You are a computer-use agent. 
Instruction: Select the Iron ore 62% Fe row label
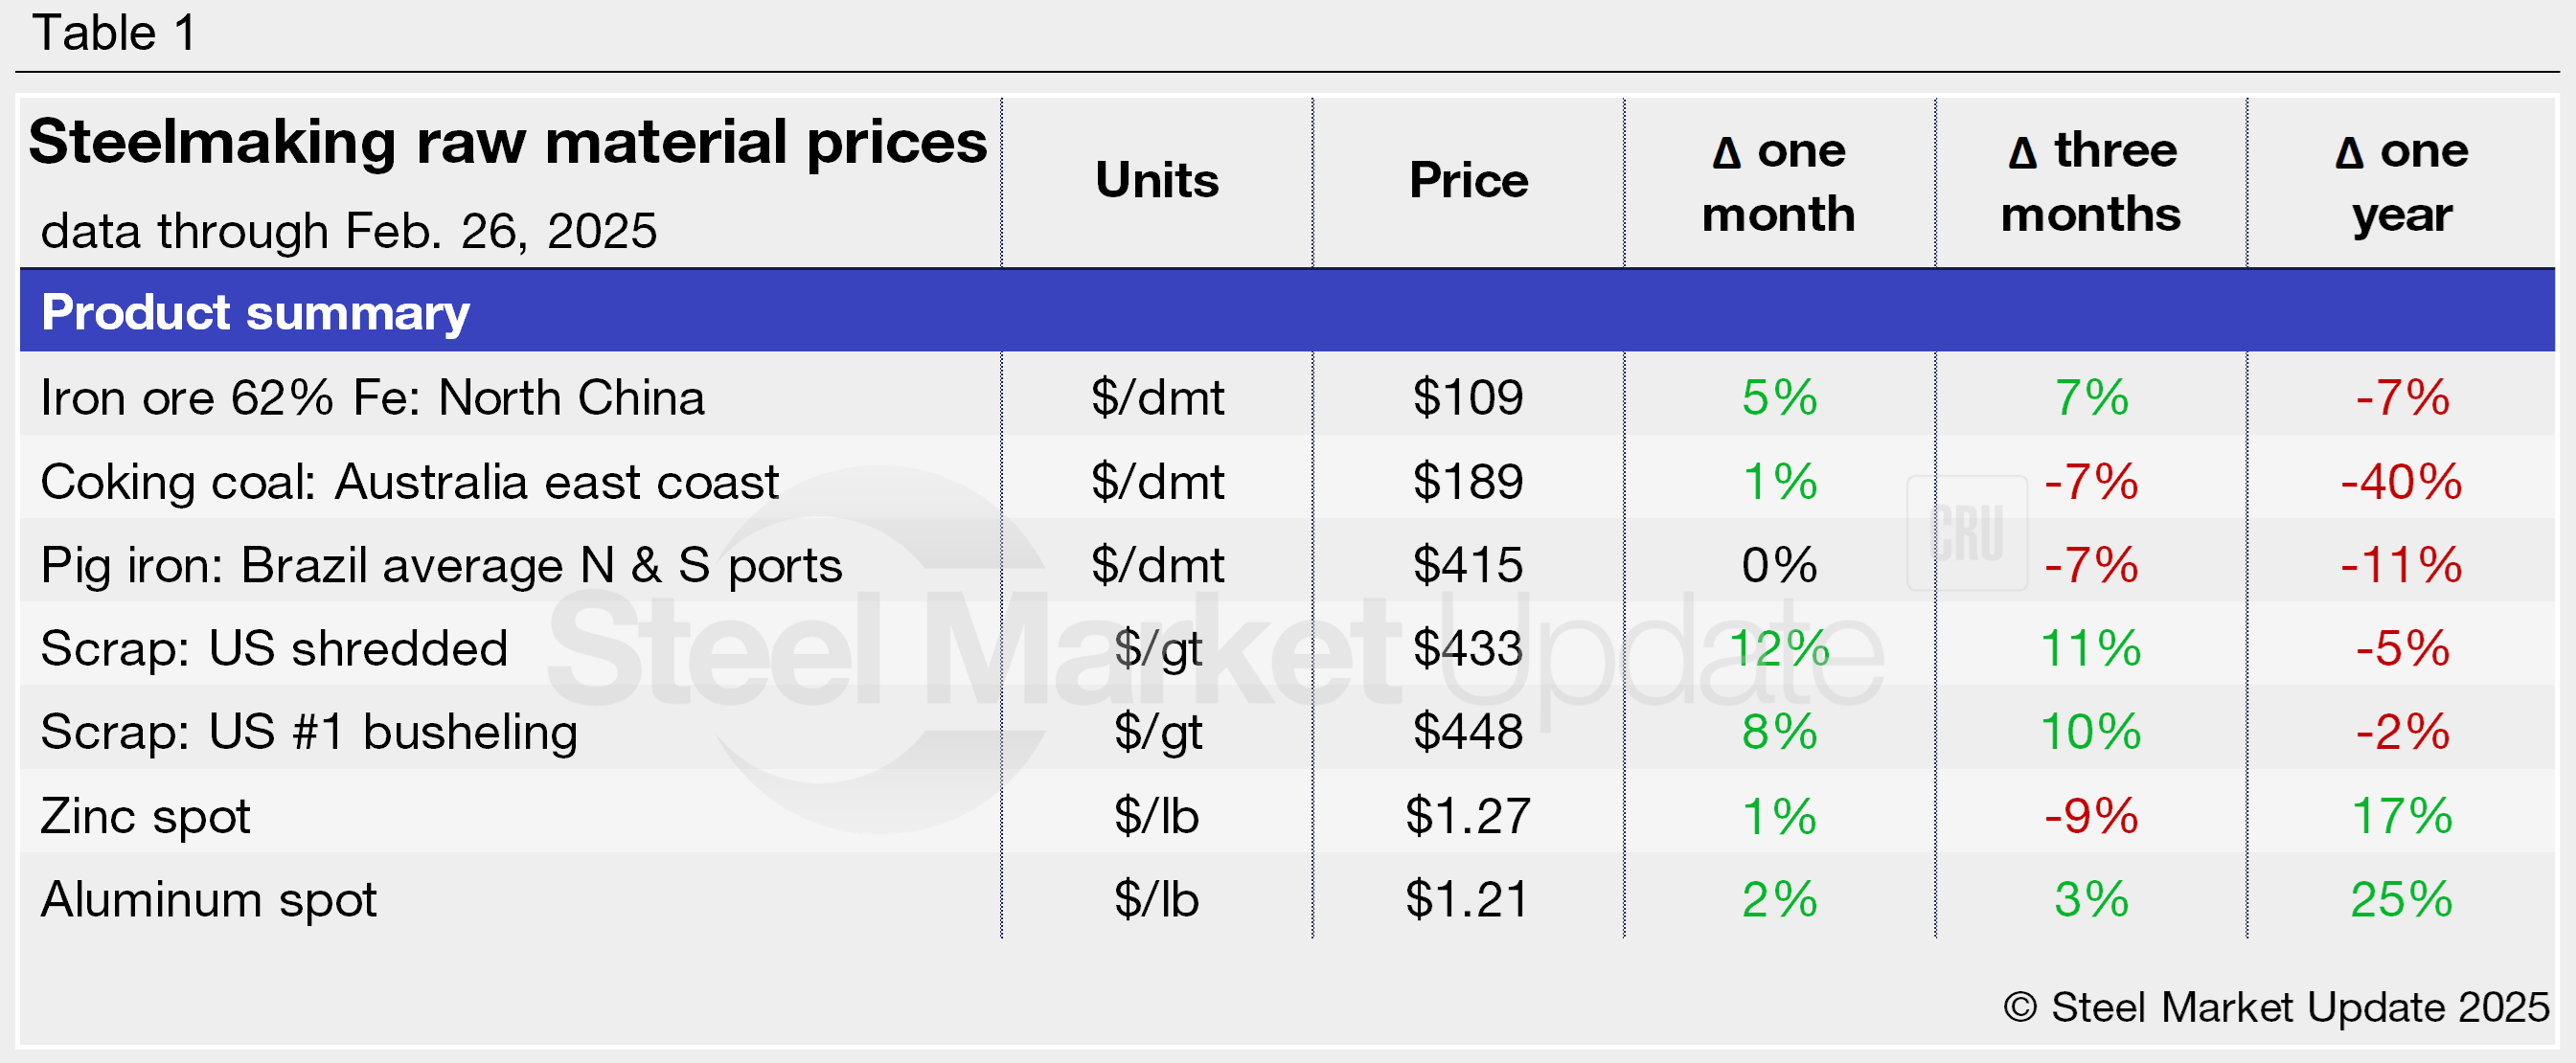tap(372, 398)
